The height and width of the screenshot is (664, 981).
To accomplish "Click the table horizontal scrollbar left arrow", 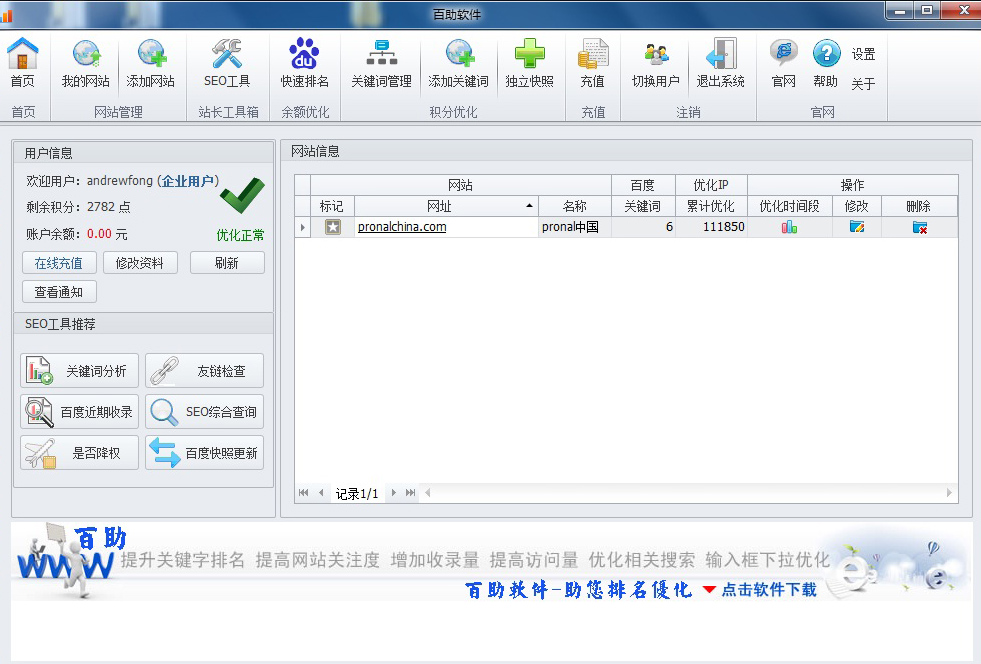I will point(428,493).
